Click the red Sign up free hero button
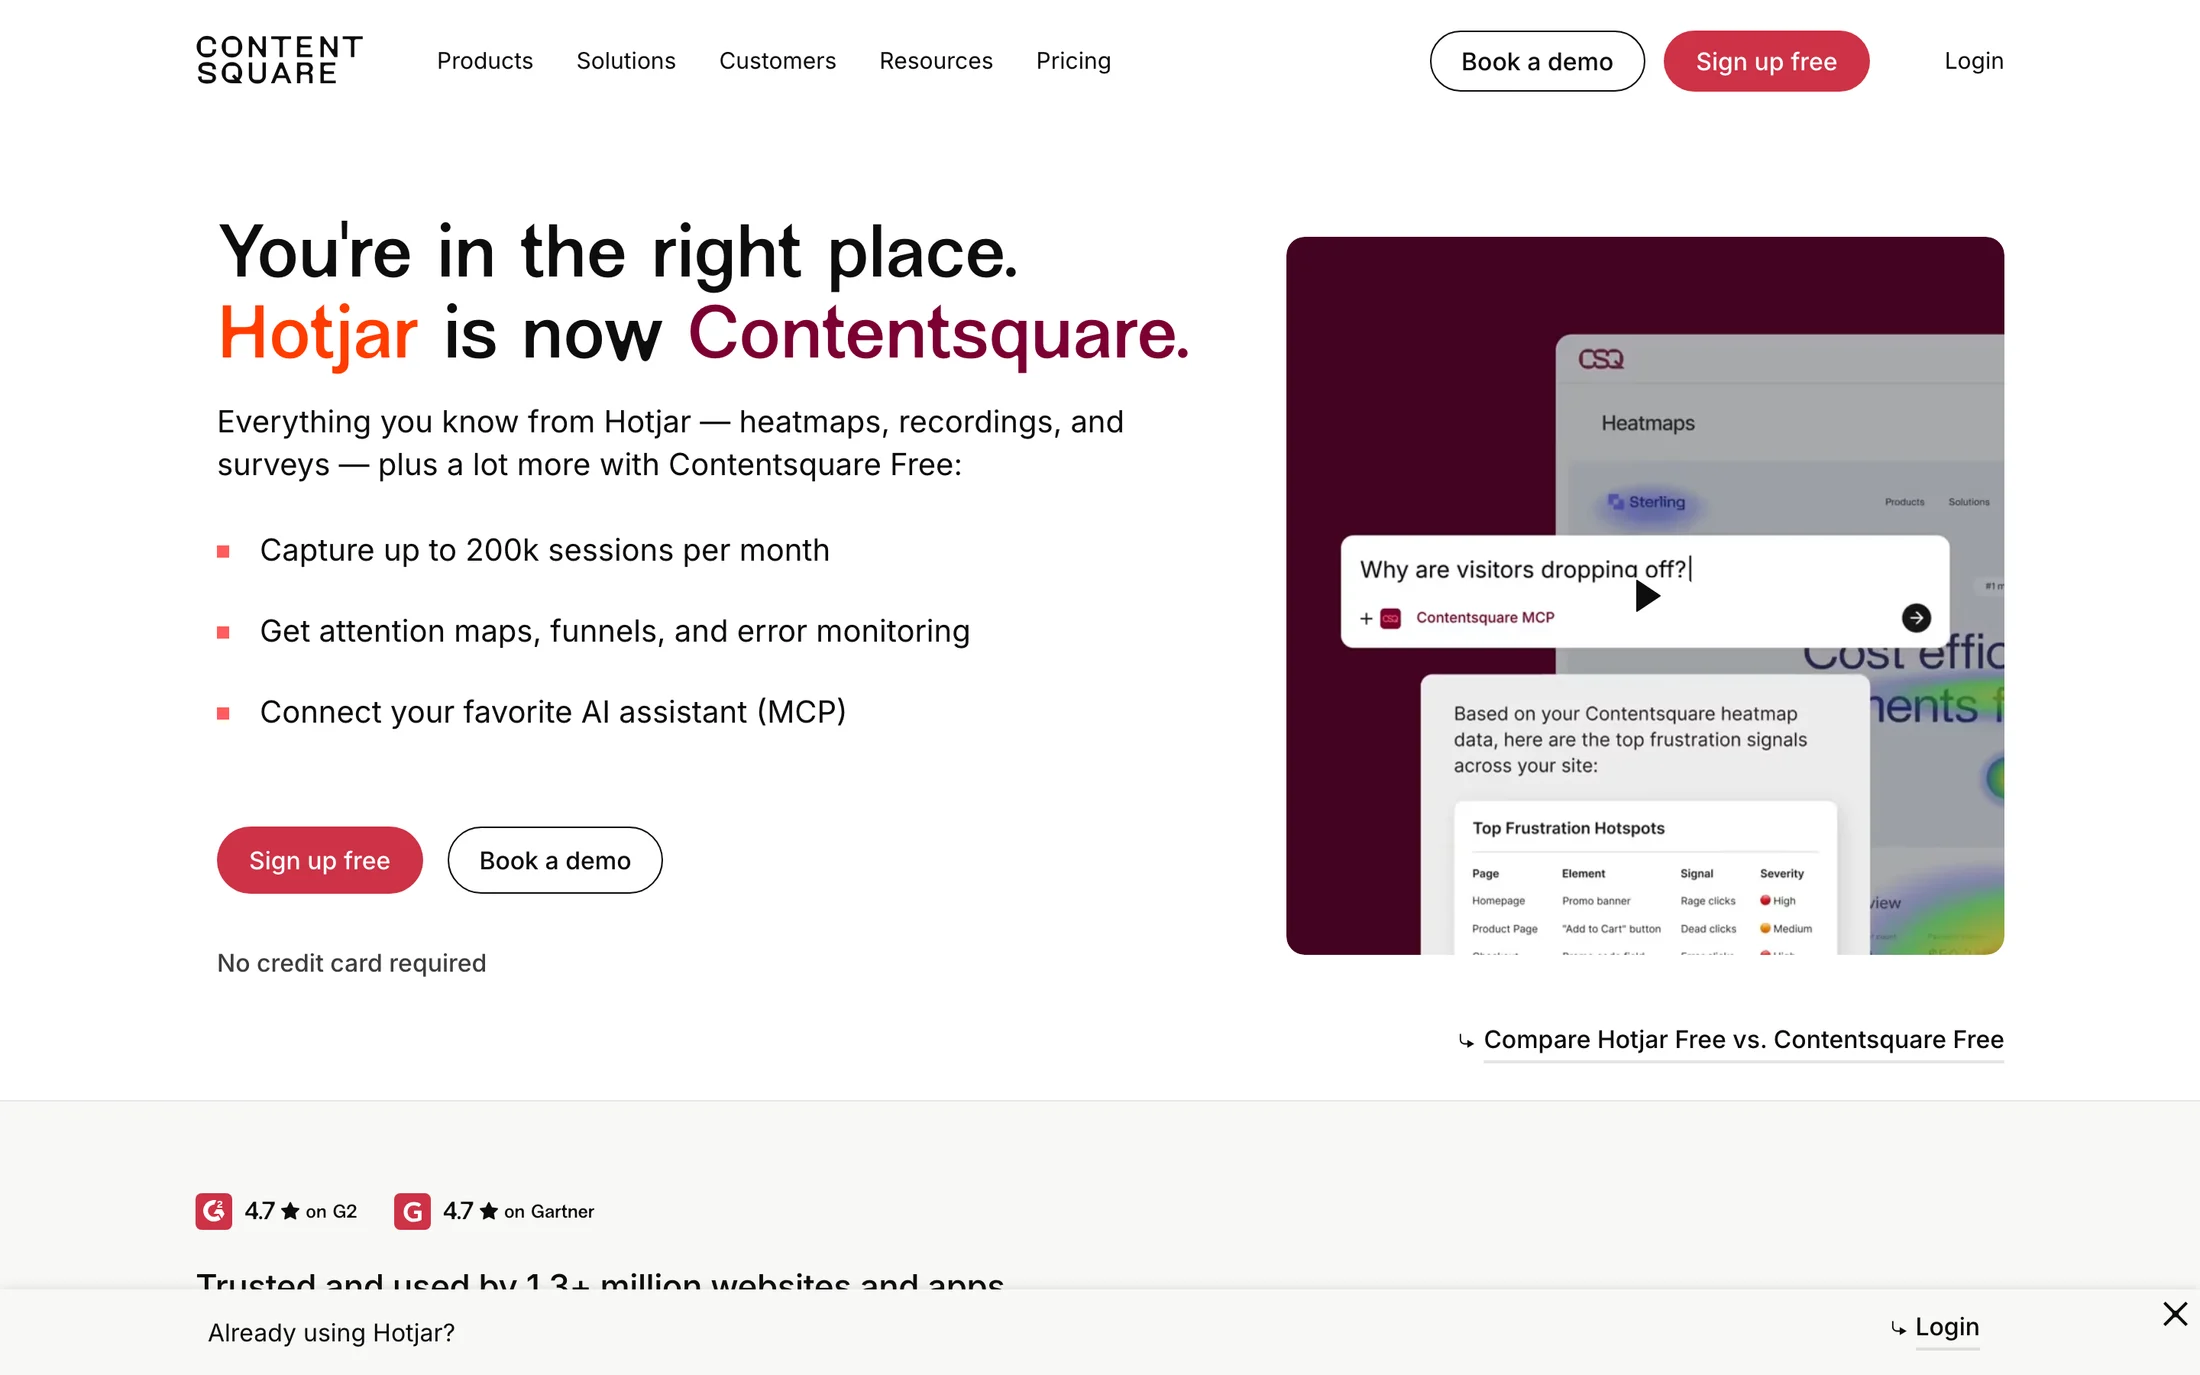Image resolution: width=2200 pixels, height=1375 pixels. (320, 860)
